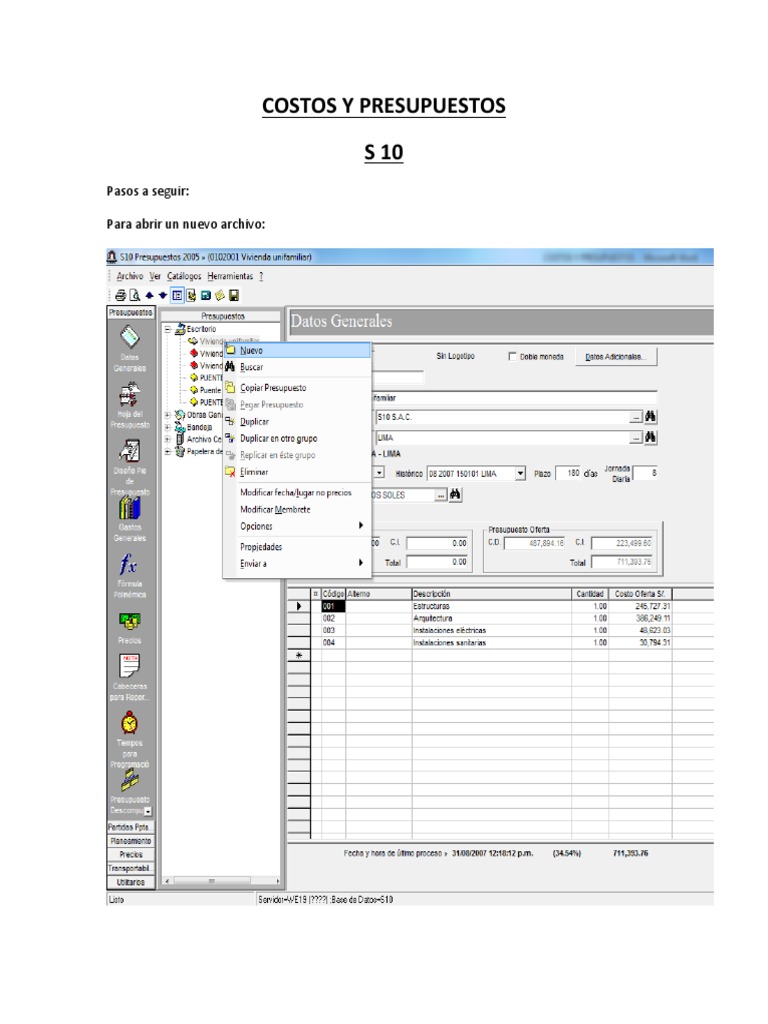Open the Herramientas menu
The image size is (768, 1024).
point(230,276)
